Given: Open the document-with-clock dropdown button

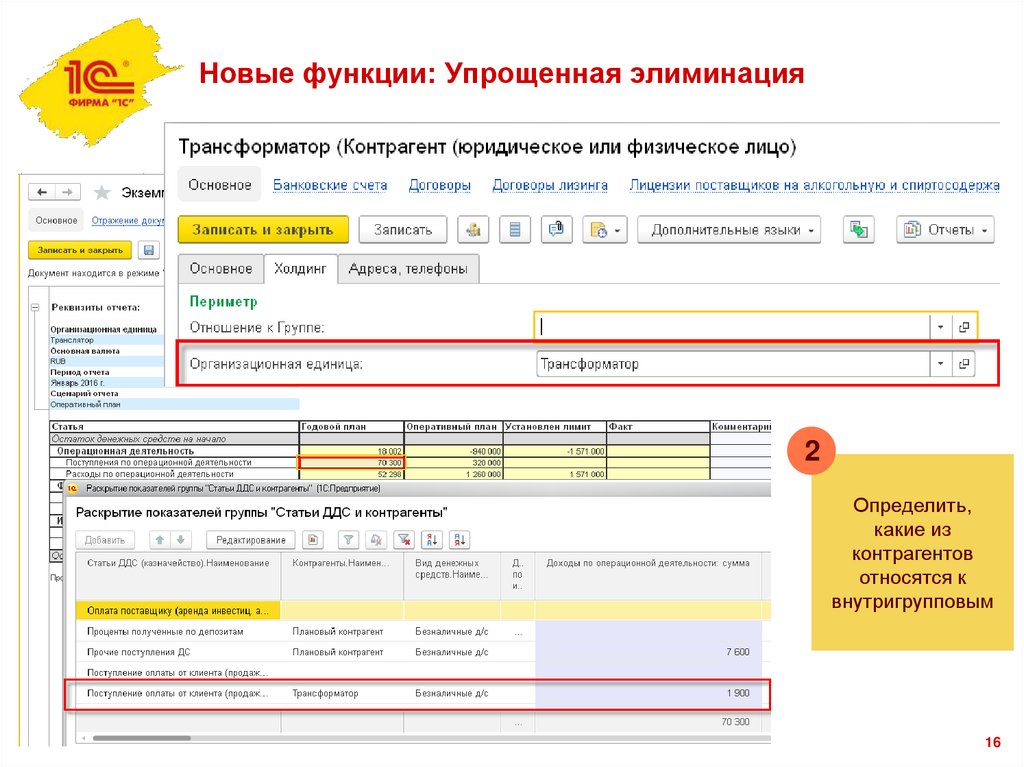Looking at the screenshot, I should tap(605, 230).
